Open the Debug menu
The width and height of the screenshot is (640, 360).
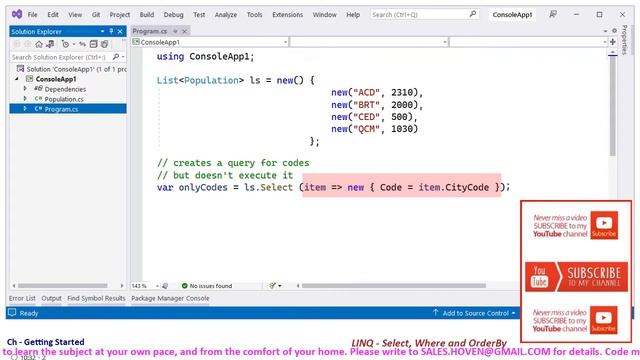173,14
